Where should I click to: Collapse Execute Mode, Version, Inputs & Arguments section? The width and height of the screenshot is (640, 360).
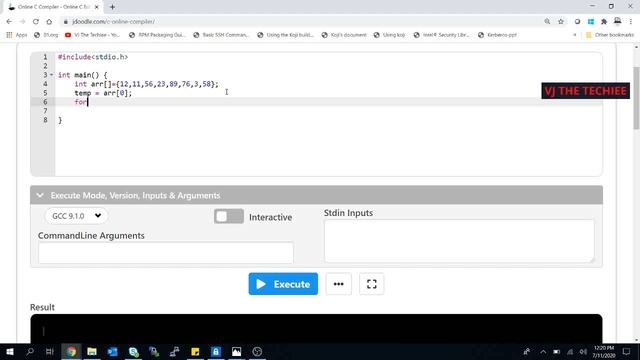tap(40, 196)
